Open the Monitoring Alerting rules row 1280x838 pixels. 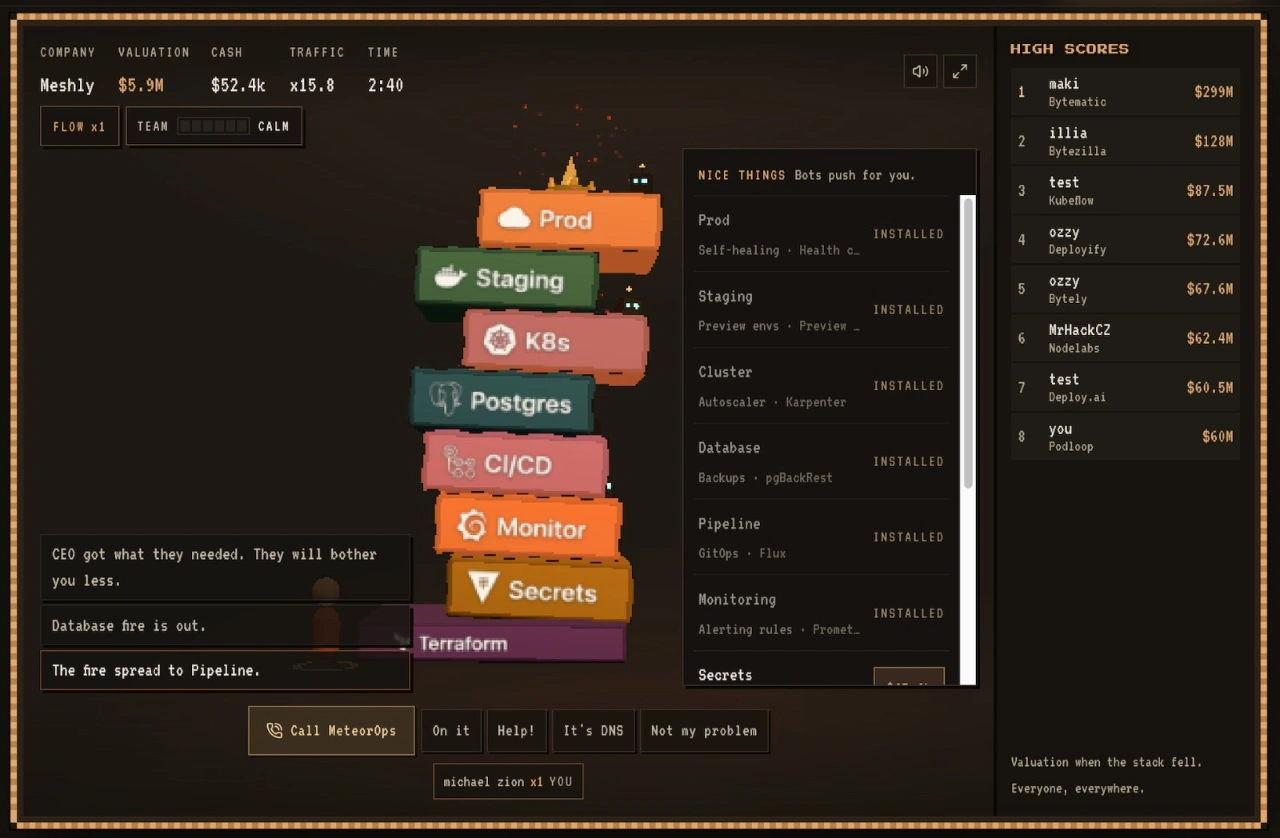[x=821, y=614]
